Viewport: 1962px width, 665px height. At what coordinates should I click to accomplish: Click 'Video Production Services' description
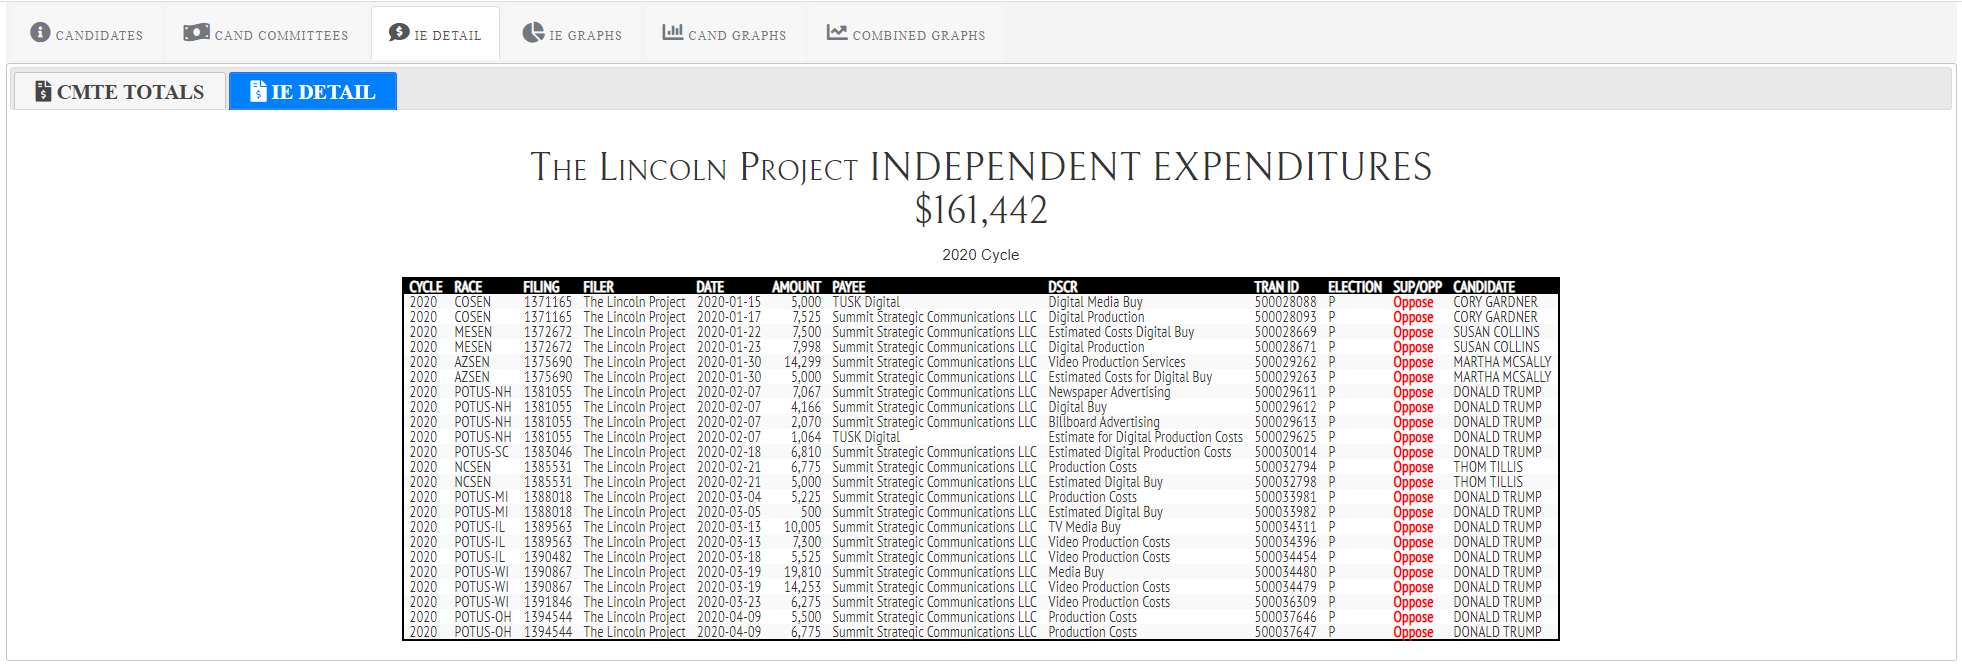click(1116, 362)
